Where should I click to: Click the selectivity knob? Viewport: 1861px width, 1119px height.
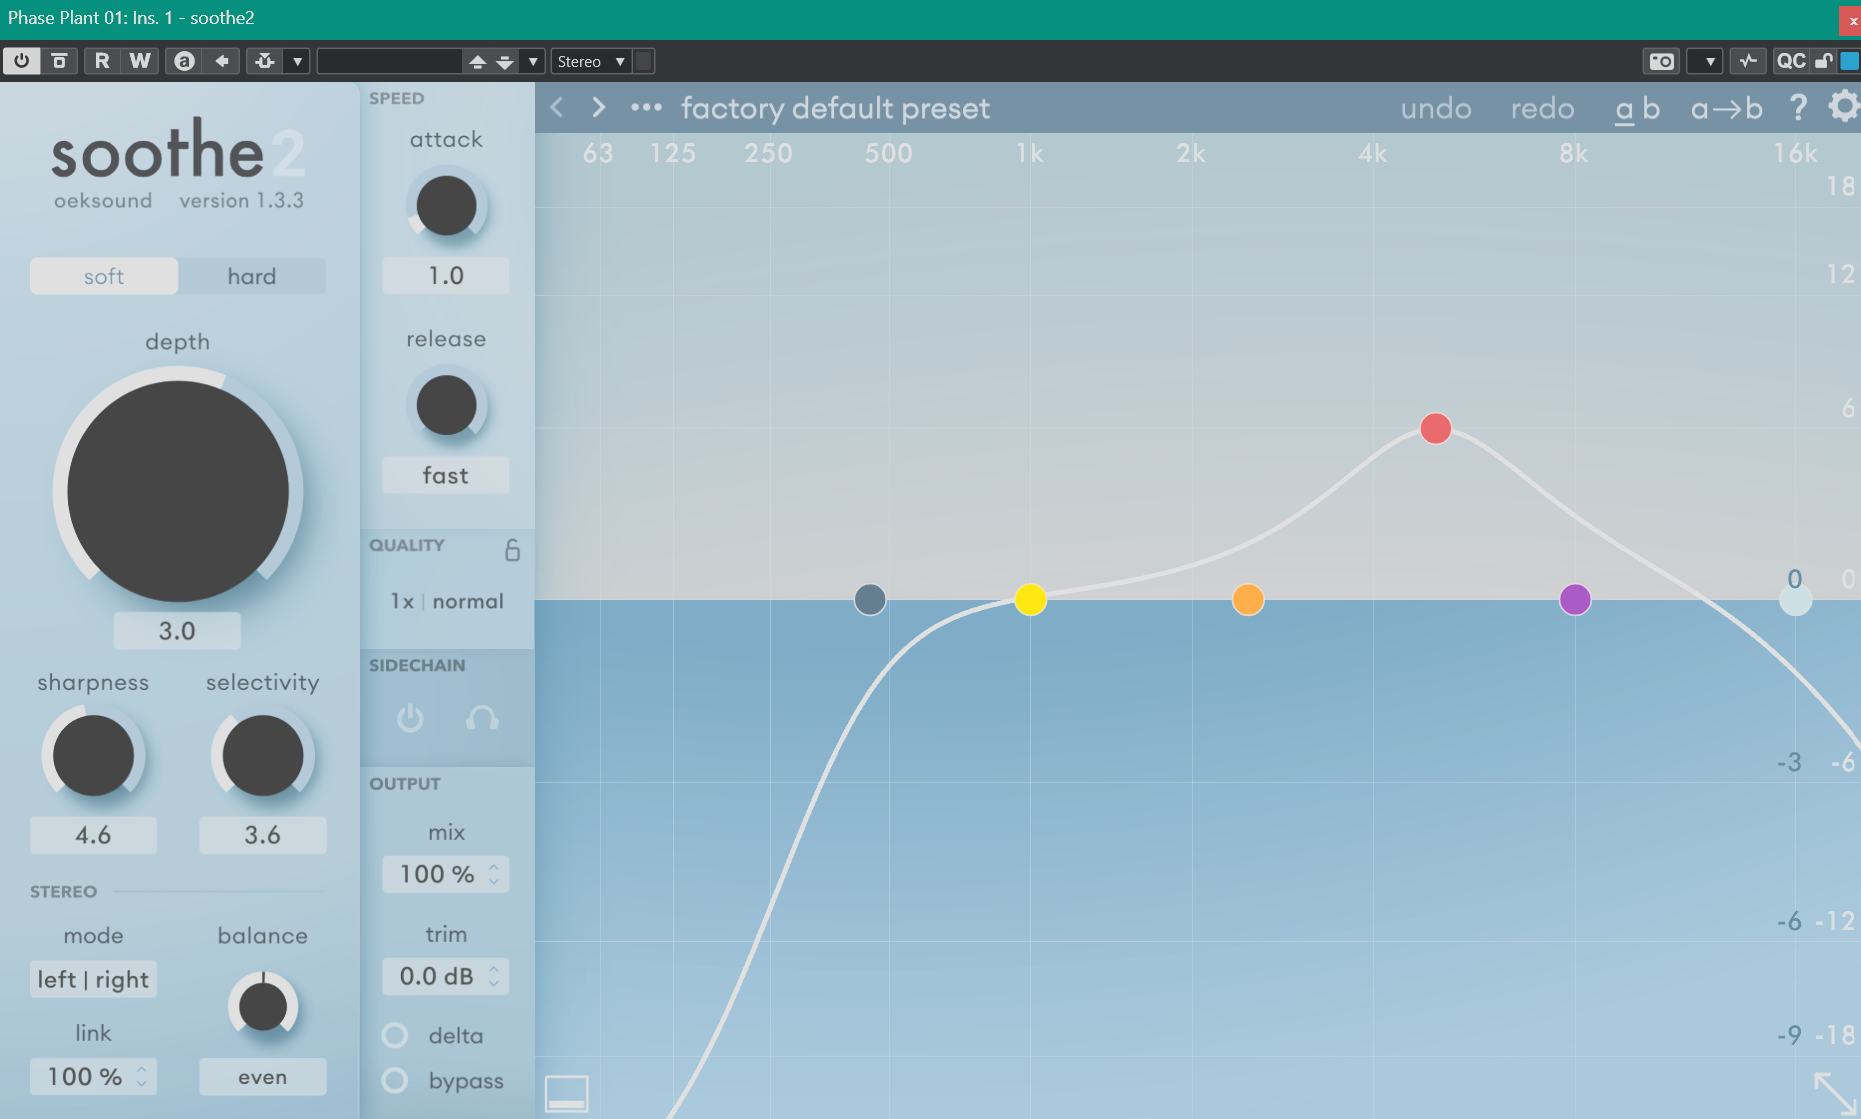pyautogui.click(x=263, y=755)
